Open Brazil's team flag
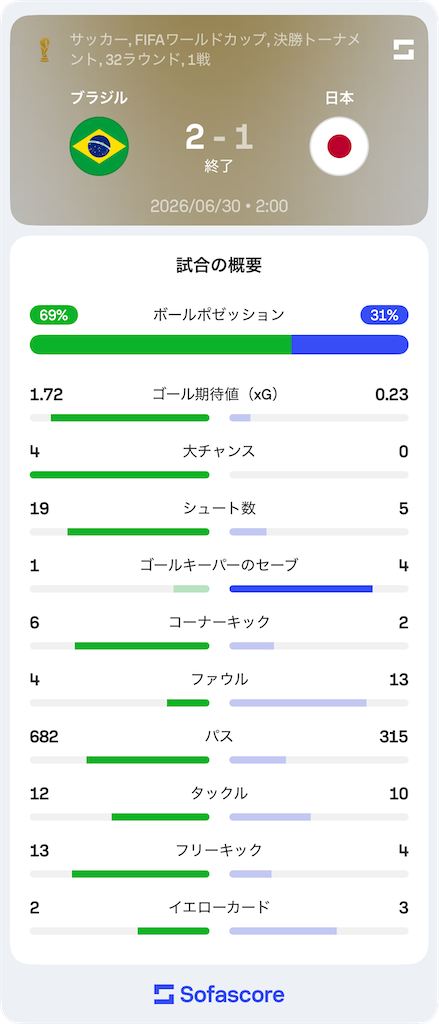The height and width of the screenshot is (1024, 439). [x=99, y=146]
